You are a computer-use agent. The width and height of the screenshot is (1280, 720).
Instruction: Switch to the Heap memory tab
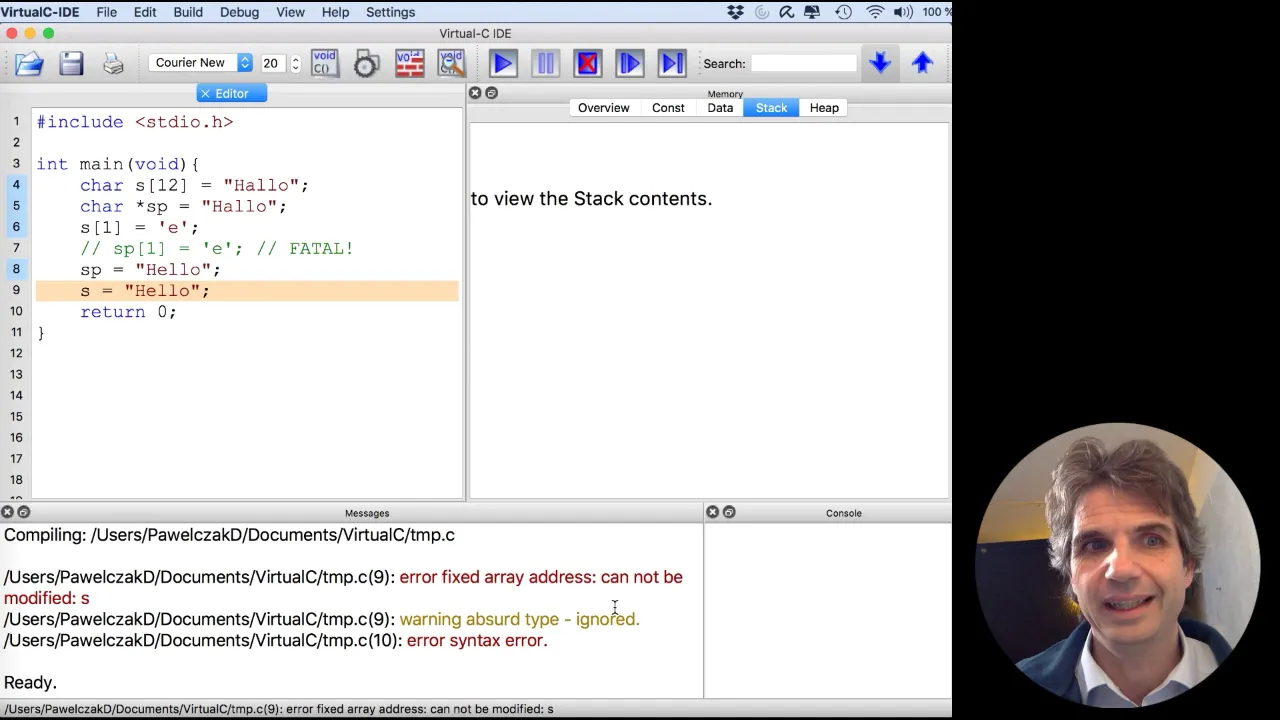tap(824, 107)
